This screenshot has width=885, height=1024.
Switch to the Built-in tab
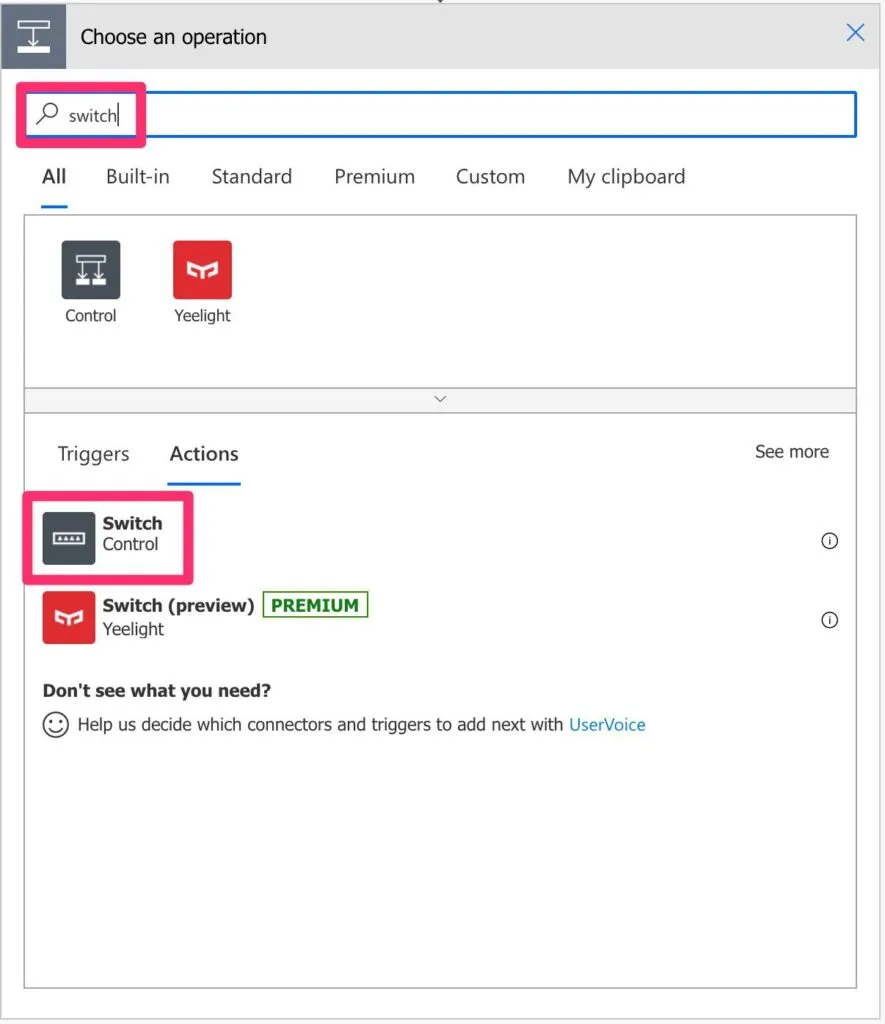click(x=138, y=177)
